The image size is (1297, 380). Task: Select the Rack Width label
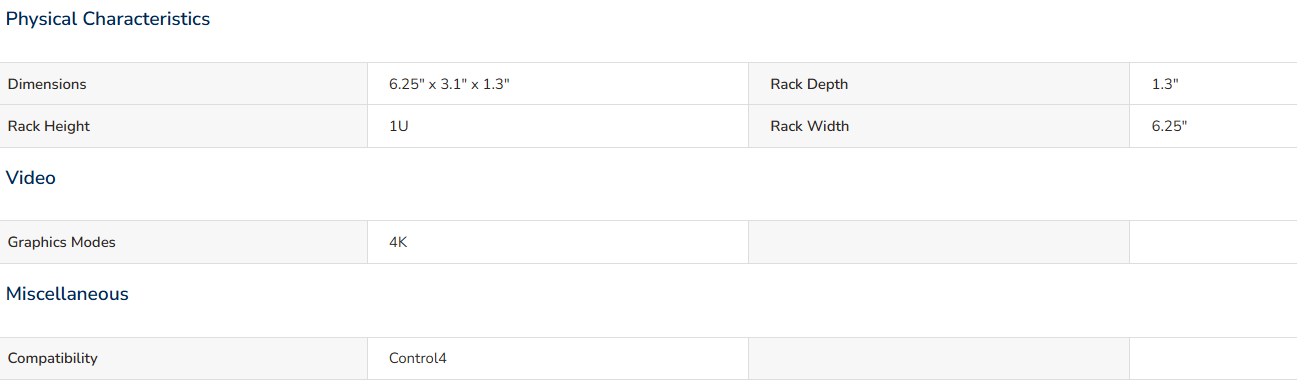click(810, 126)
